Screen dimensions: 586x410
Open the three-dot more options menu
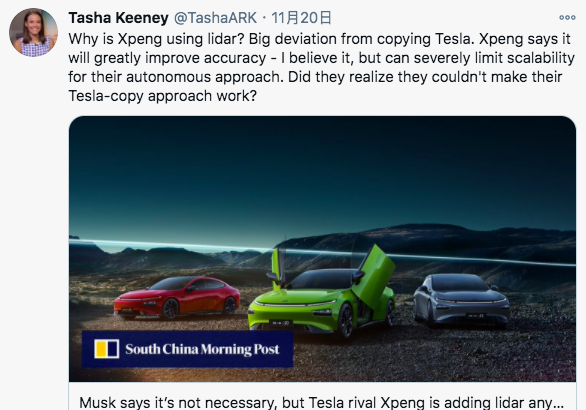tap(567, 18)
